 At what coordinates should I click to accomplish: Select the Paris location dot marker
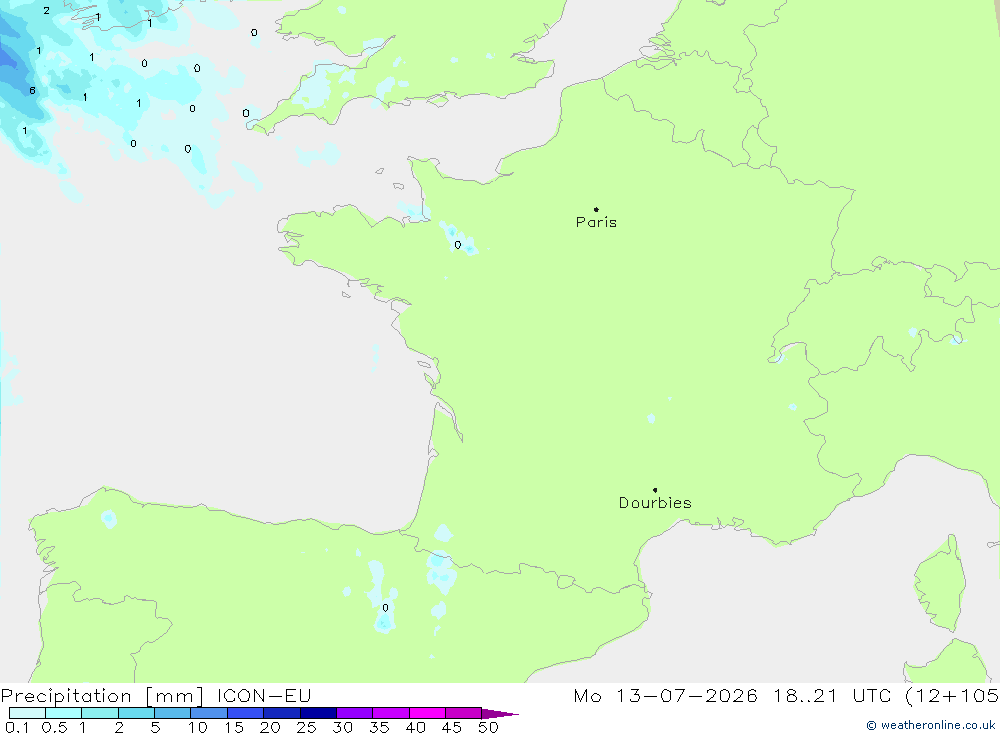[596, 209]
